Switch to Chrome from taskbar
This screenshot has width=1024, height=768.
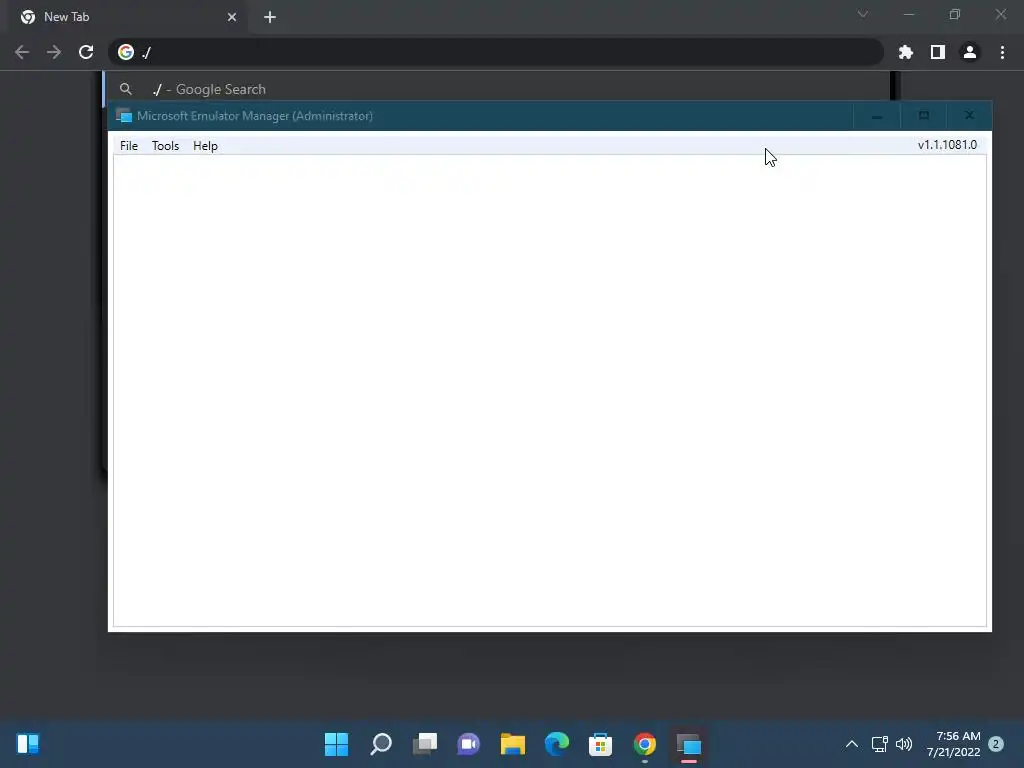coord(645,744)
